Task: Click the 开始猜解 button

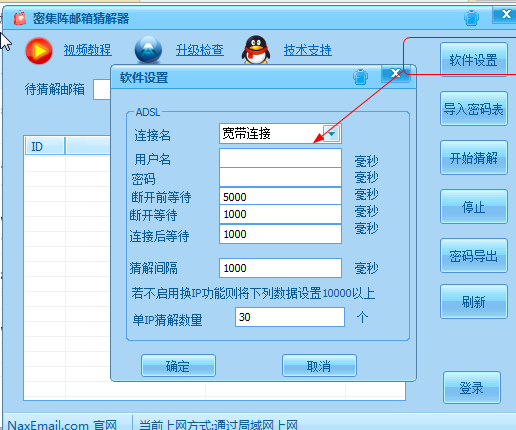Action: 474,158
